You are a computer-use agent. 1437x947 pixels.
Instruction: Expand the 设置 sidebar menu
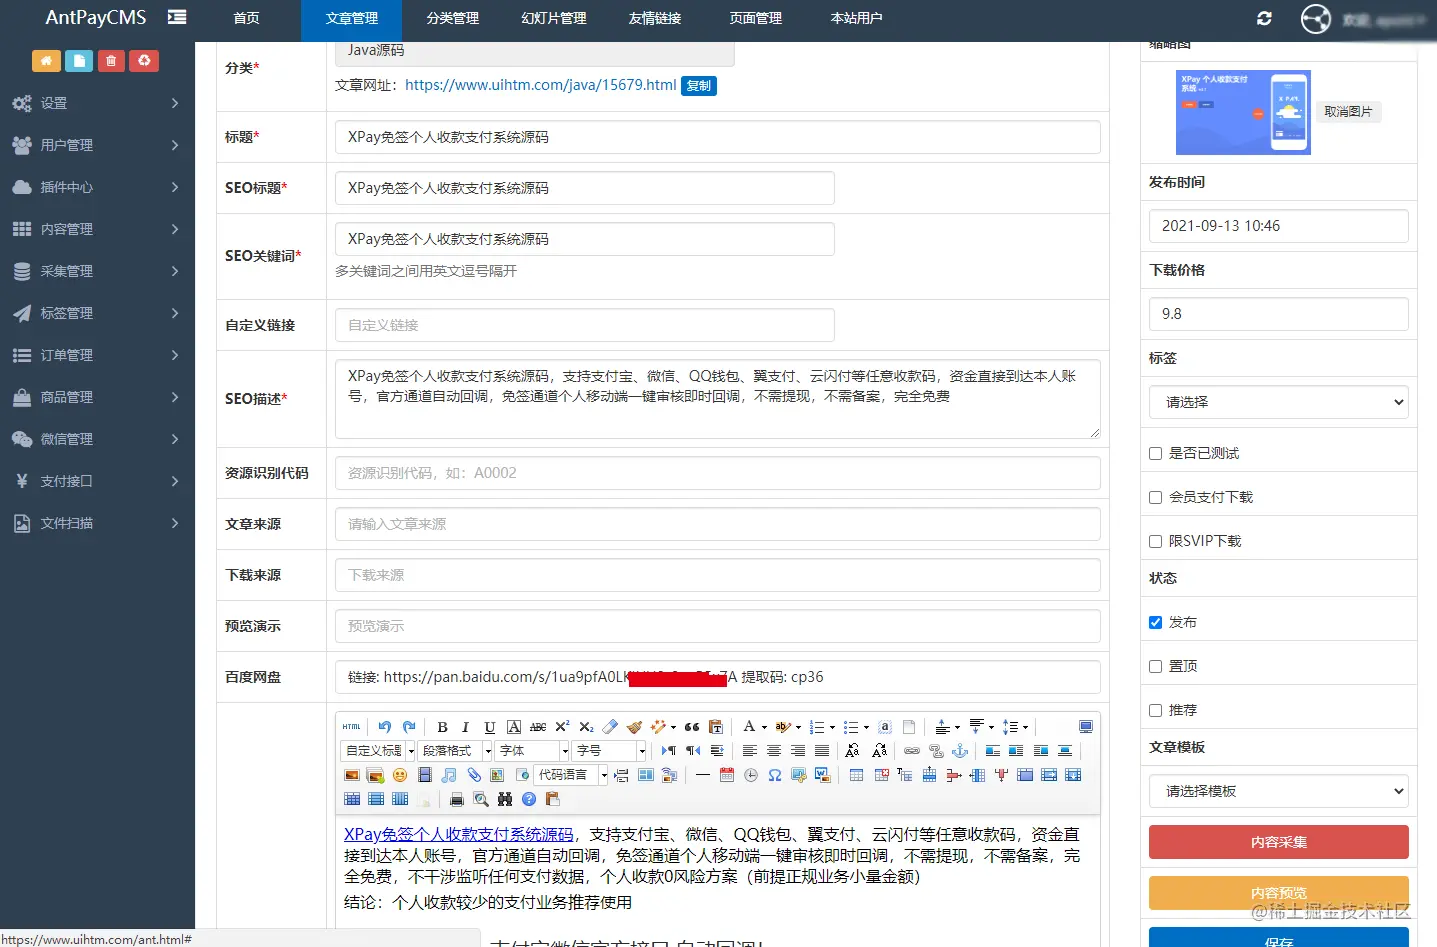tap(97, 103)
